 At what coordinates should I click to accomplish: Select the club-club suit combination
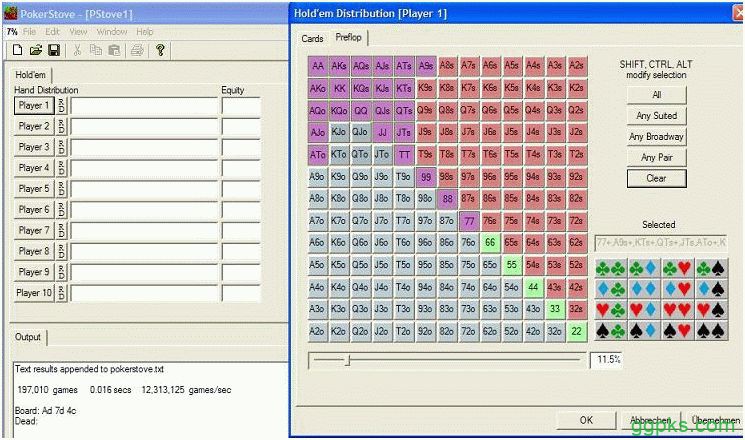[x=611, y=269]
